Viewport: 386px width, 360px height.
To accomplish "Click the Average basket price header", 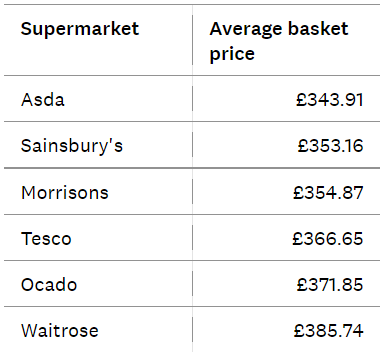I will tap(279, 41).
